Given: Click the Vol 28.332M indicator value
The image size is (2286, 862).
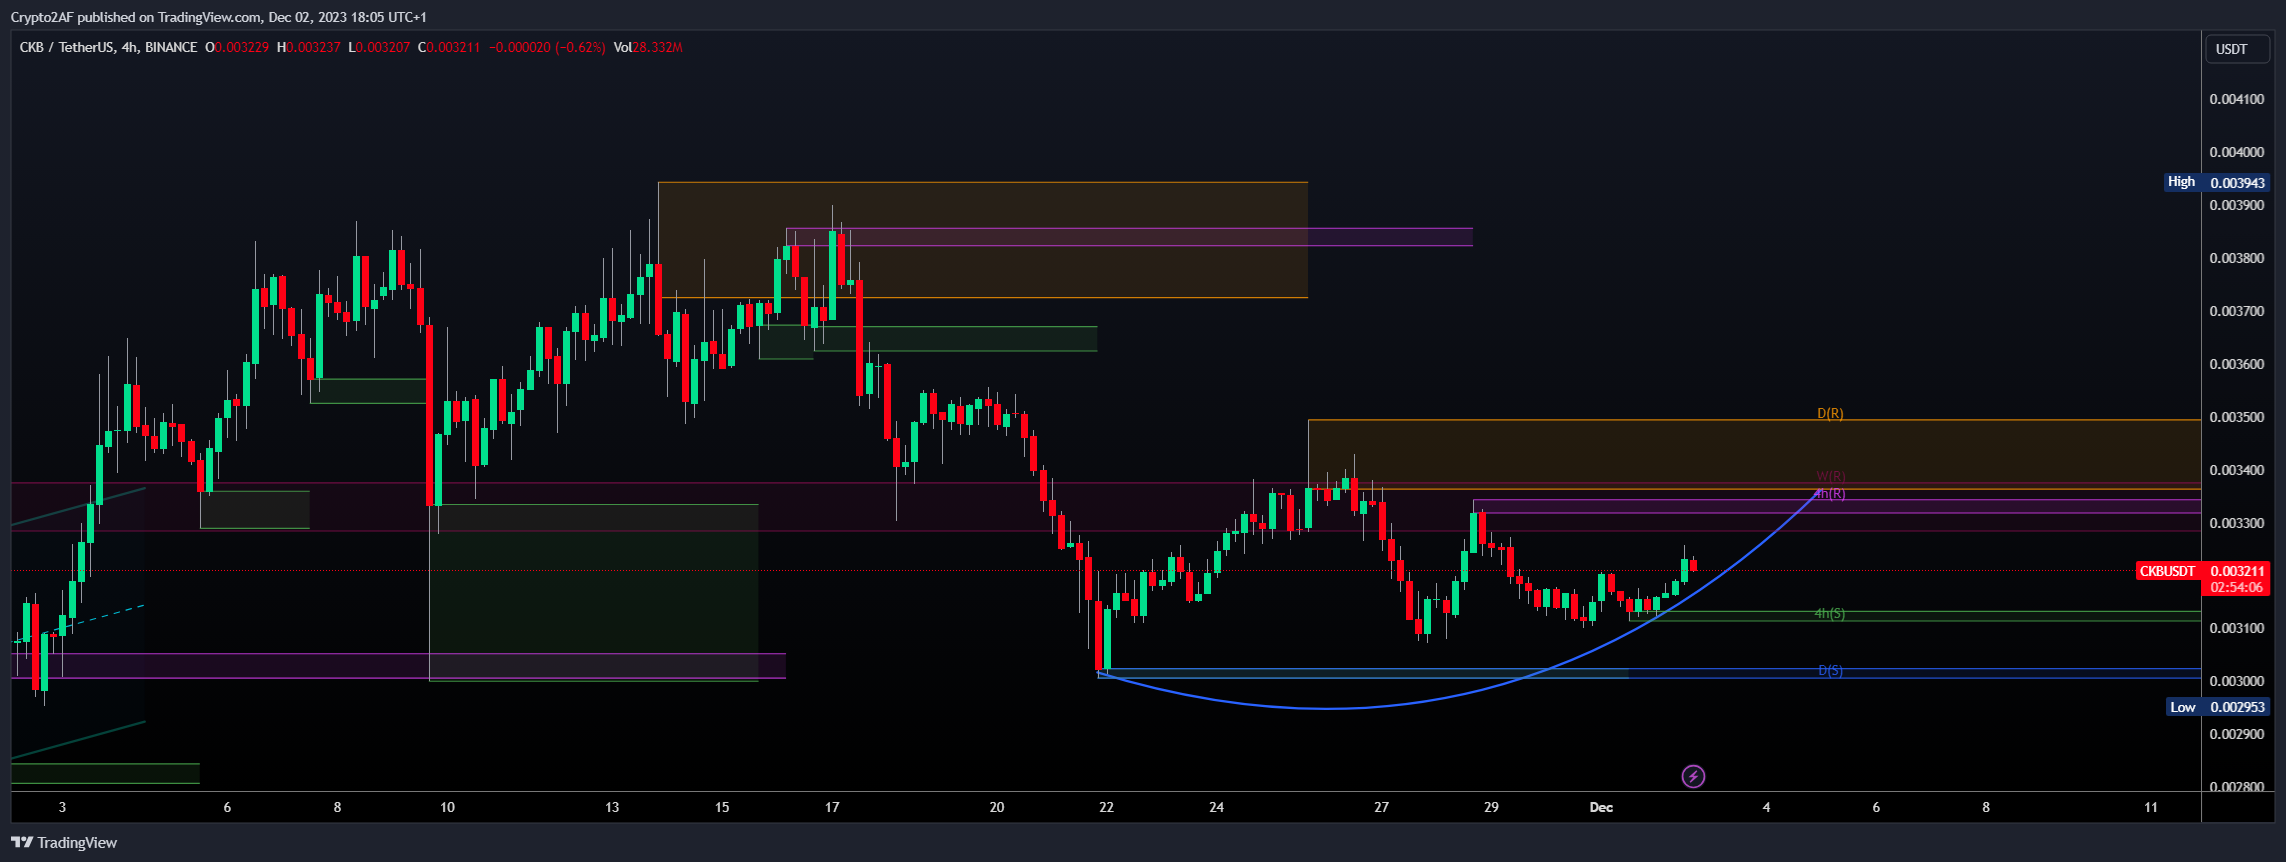Looking at the screenshot, I should tap(648, 47).
